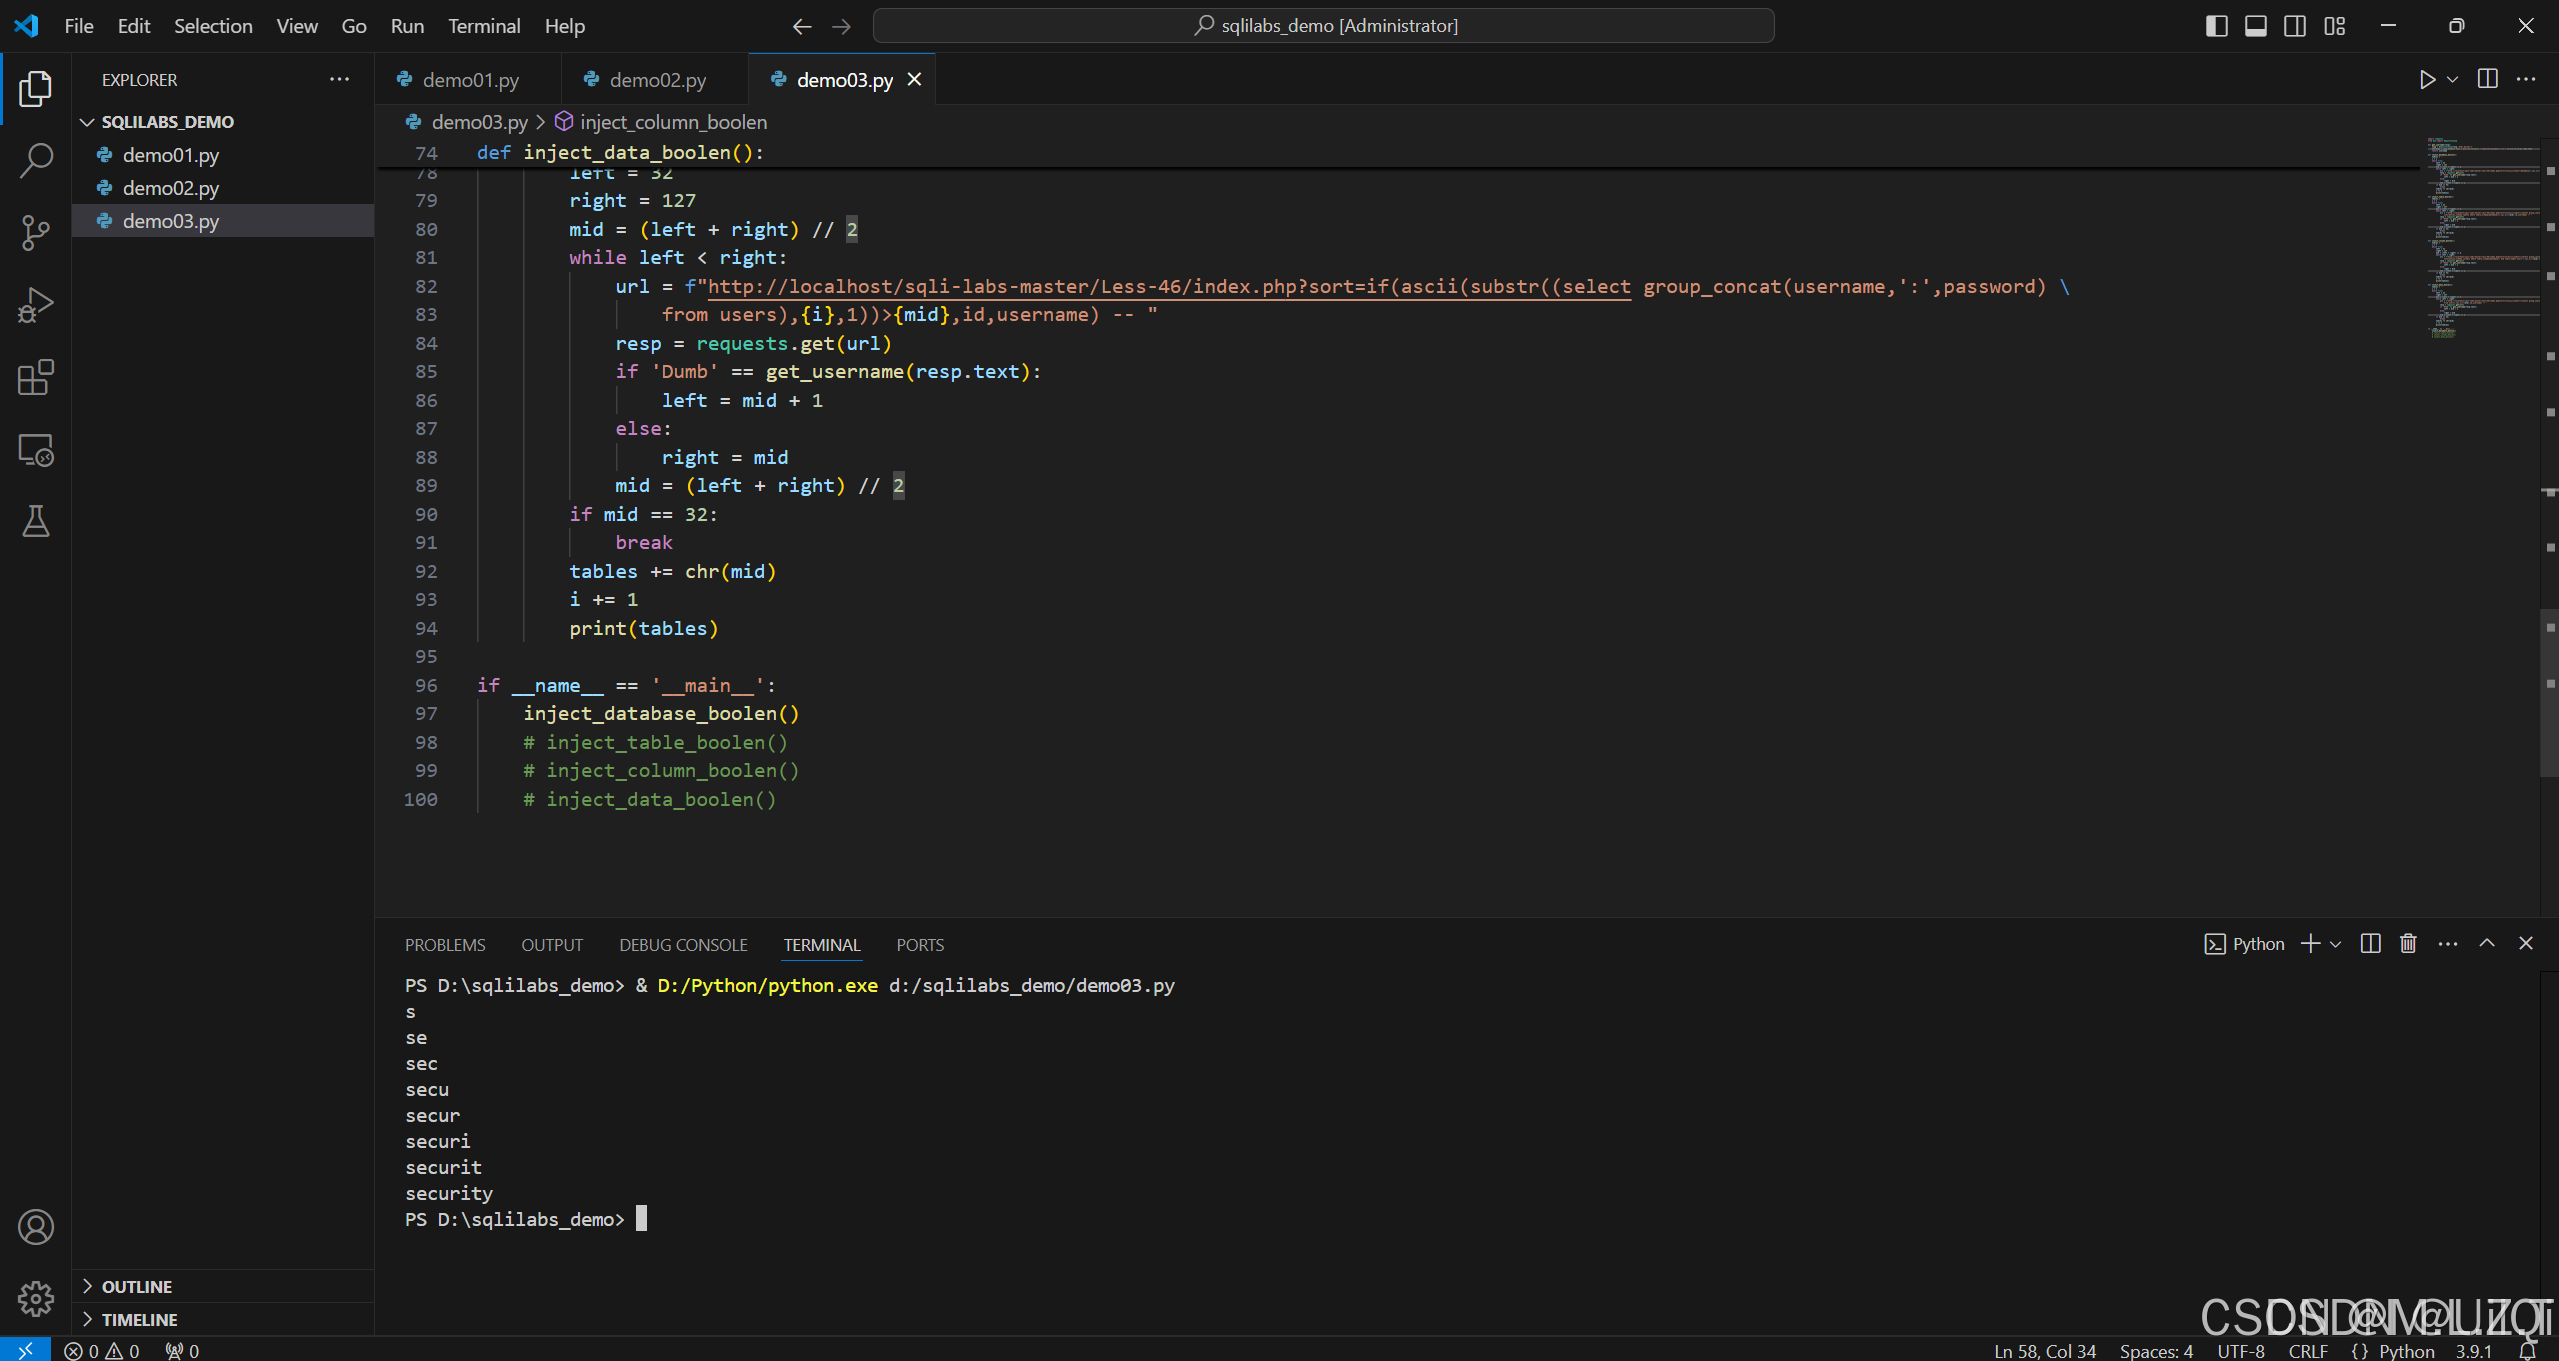The image size is (2559, 1361).
Task: Expand the OUTLINE section
Action: click(x=137, y=1287)
